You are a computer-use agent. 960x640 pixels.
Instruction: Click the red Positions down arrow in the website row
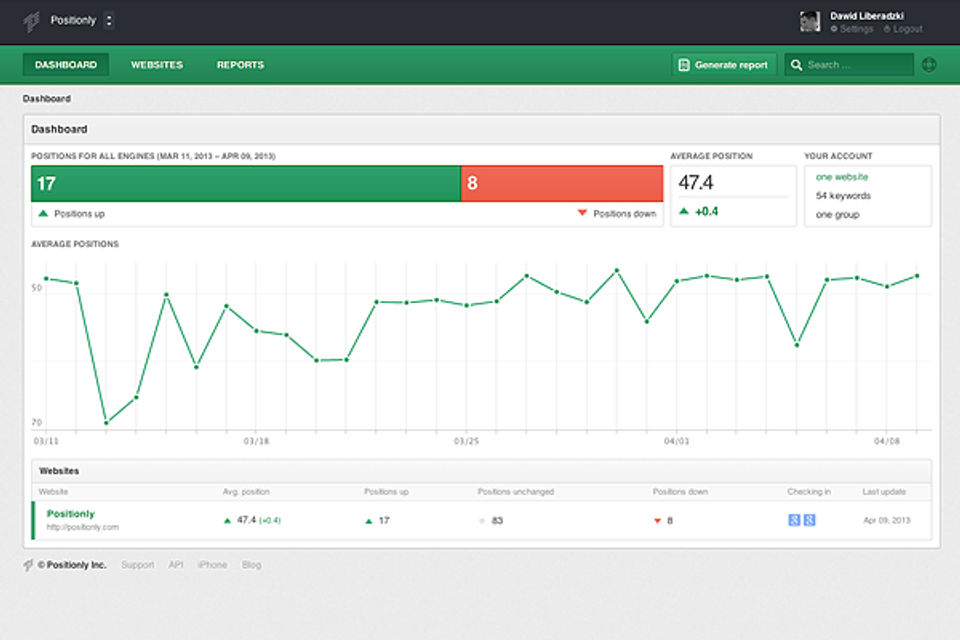pos(657,521)
